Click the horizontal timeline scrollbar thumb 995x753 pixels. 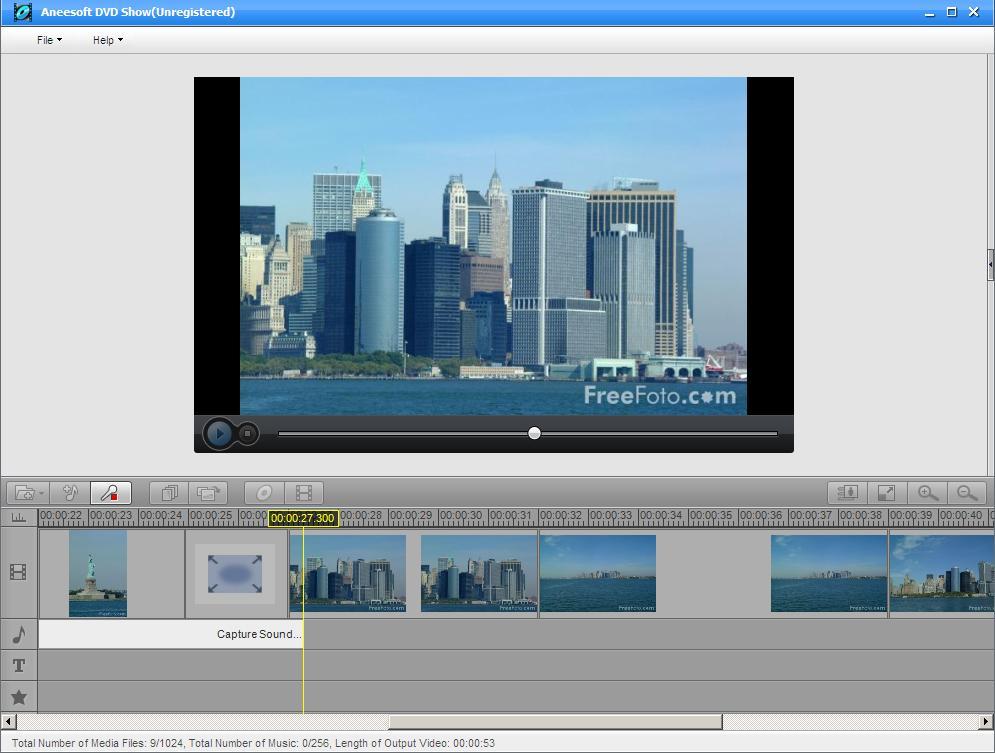555,722
